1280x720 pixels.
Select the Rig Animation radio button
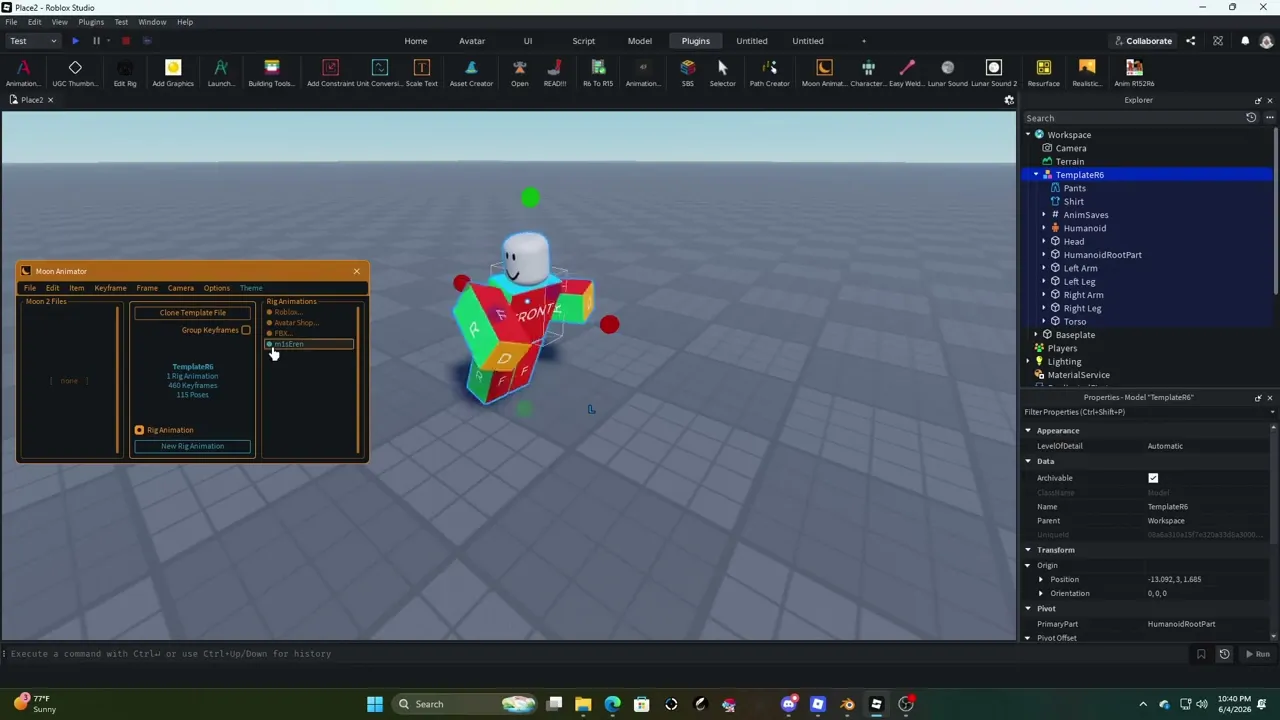[139, 430]
